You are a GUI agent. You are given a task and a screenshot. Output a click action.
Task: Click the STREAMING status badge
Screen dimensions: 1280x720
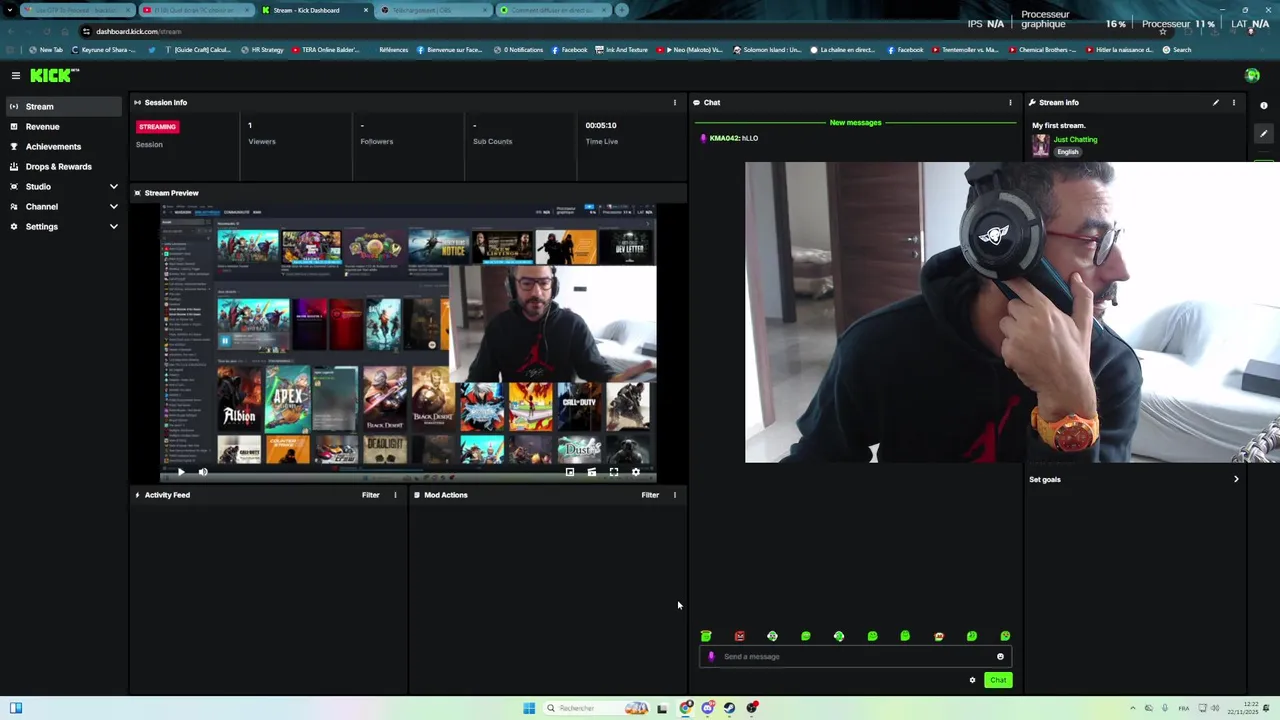point(157,127)
